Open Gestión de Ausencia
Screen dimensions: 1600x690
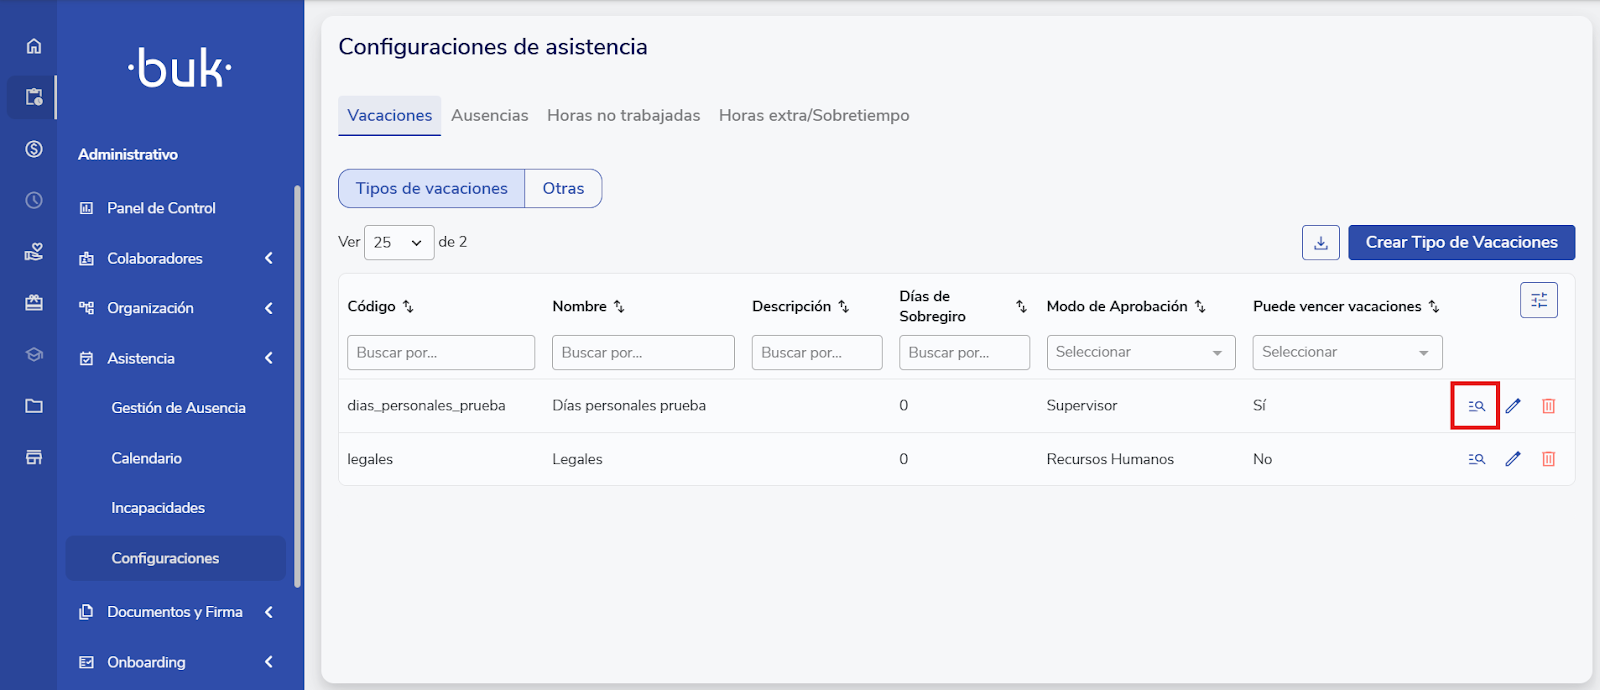(x=178, y=408)
